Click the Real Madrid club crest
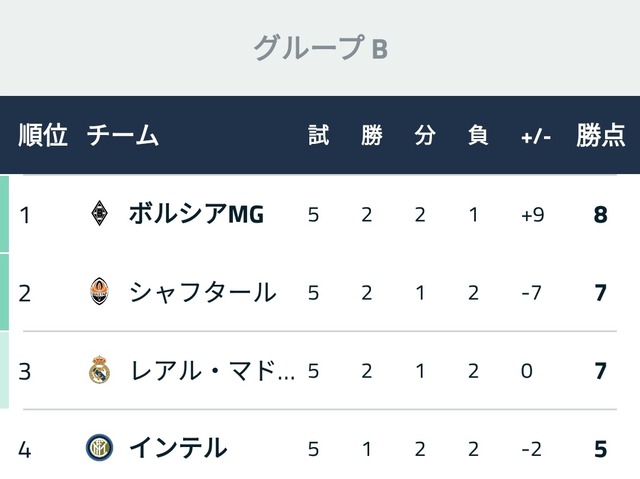The height and width of the screenshot is (479, 640). [x=98, y=370]
